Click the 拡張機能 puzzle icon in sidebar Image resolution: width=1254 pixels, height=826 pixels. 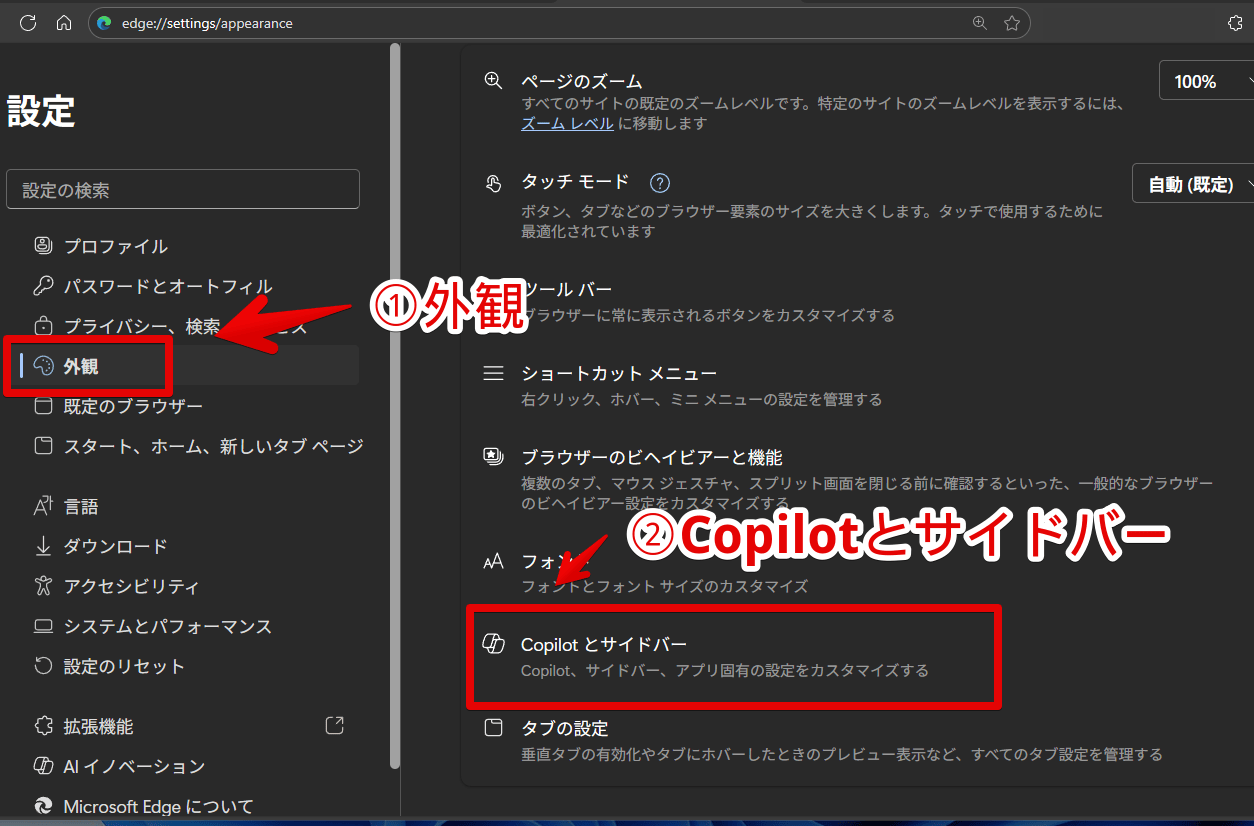(x=43, y=726)
